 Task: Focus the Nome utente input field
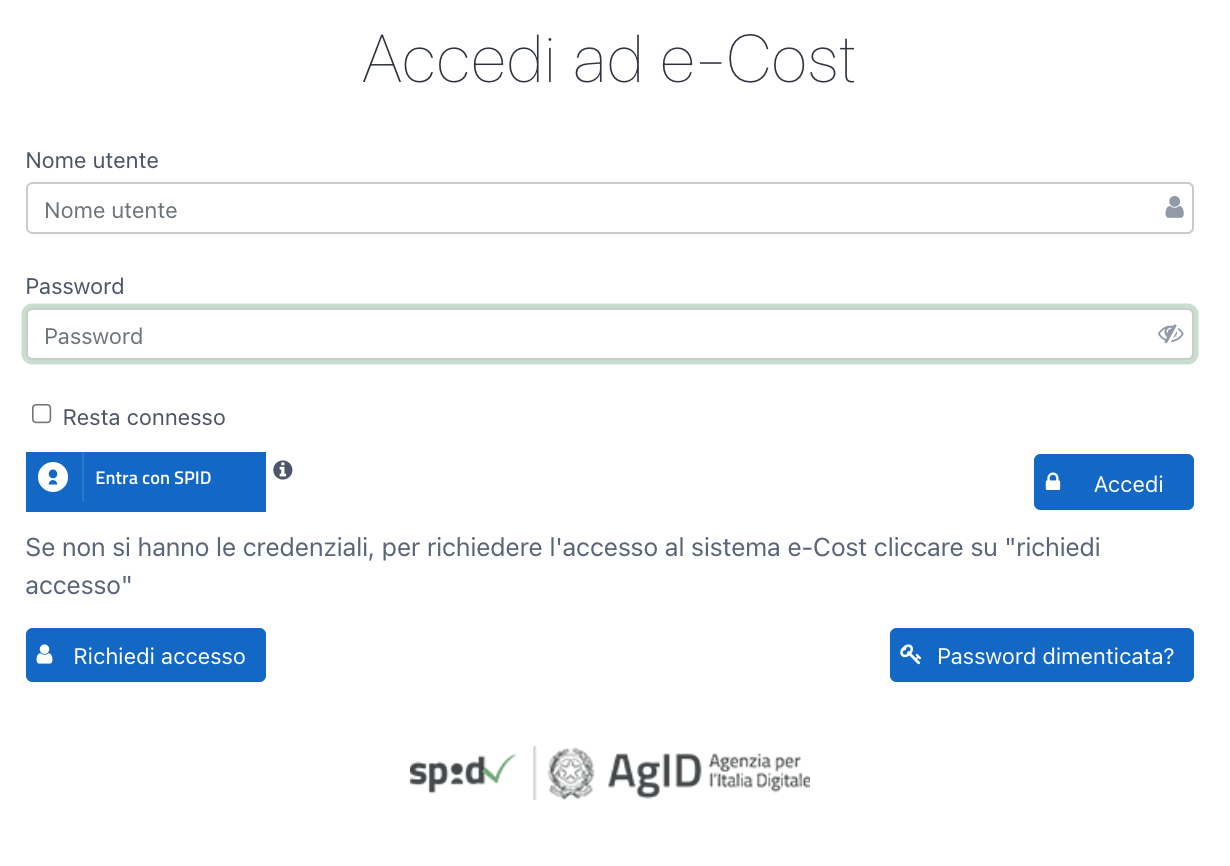click(610, 208)
